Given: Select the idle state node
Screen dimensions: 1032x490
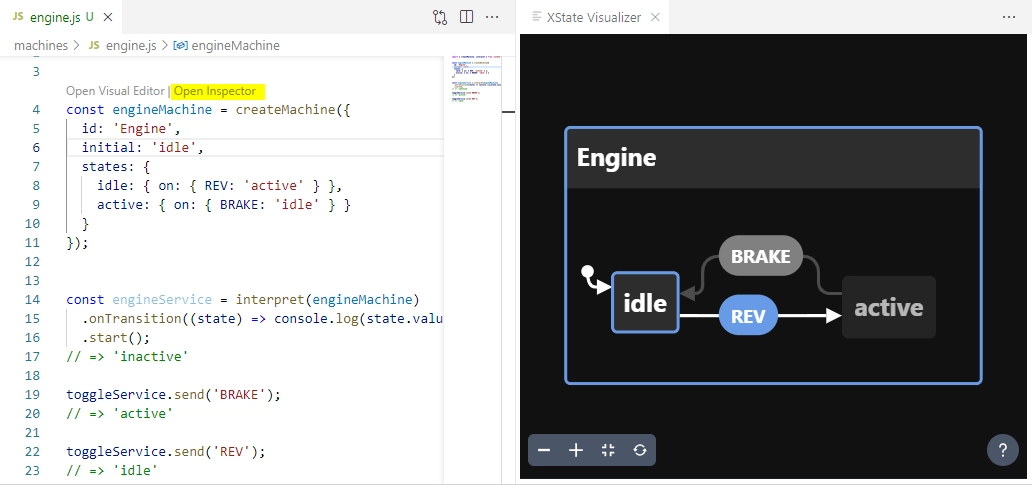Looking at the screenshot, I should click(645, 302).
